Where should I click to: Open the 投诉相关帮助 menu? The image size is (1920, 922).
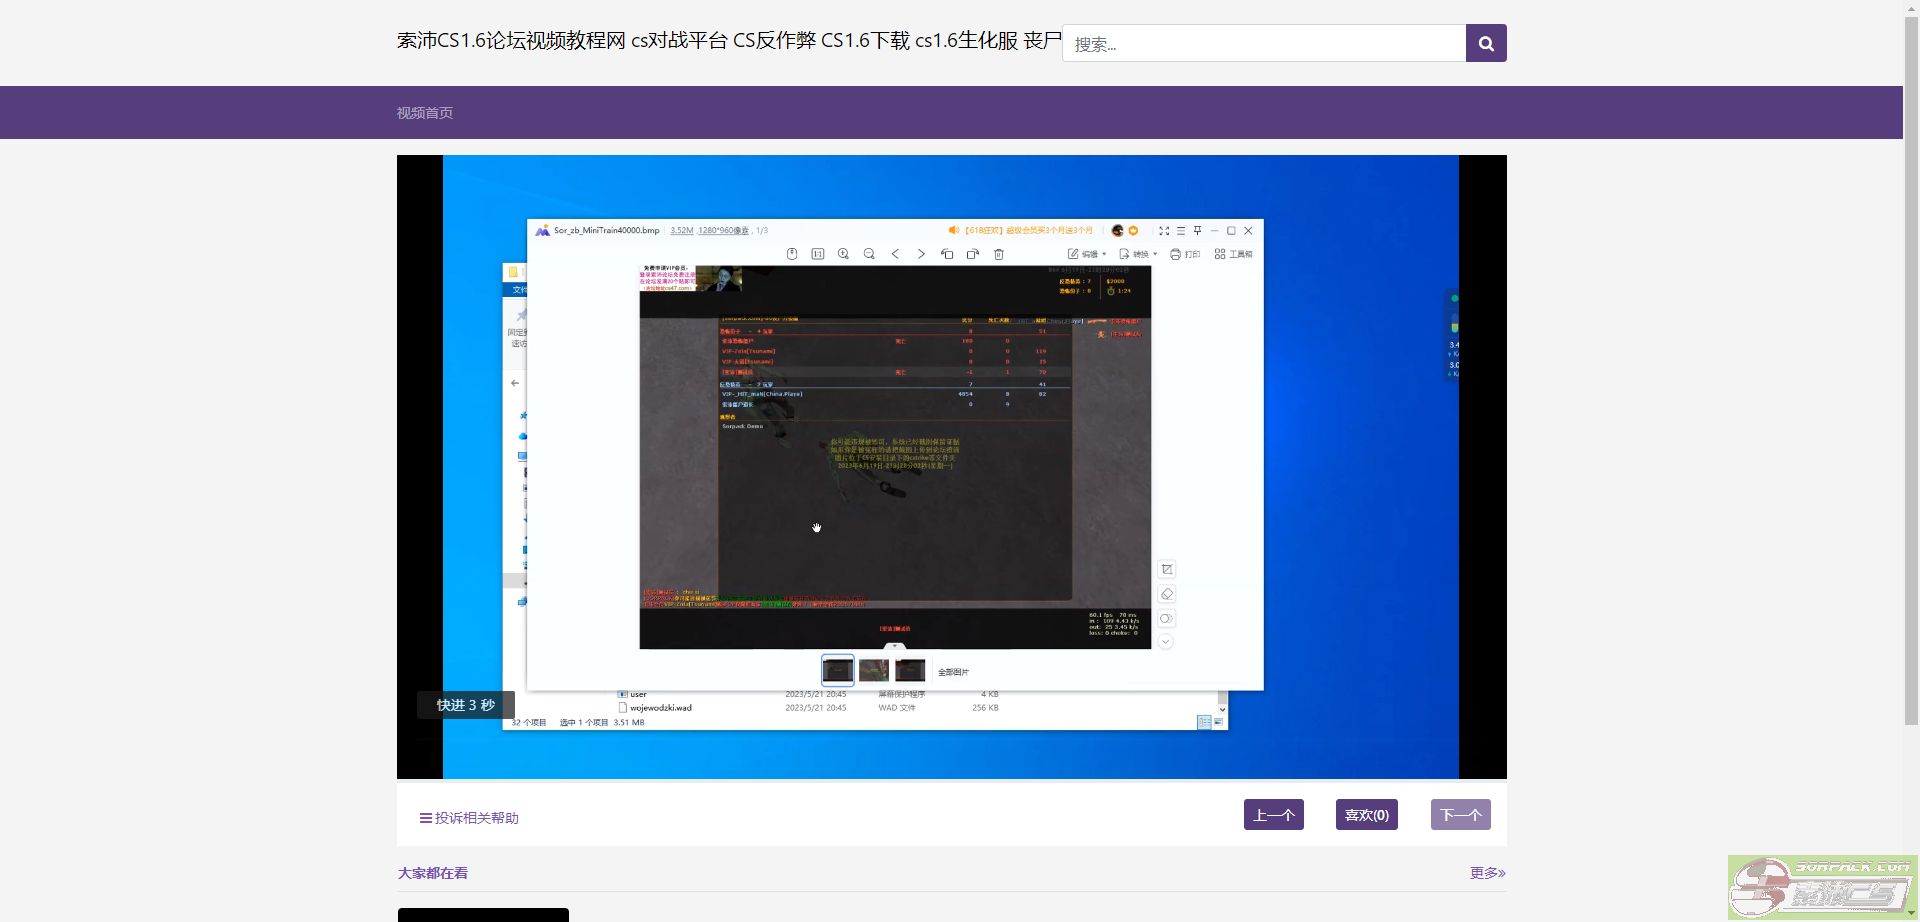pyautogui.click(x=469, y=818)
